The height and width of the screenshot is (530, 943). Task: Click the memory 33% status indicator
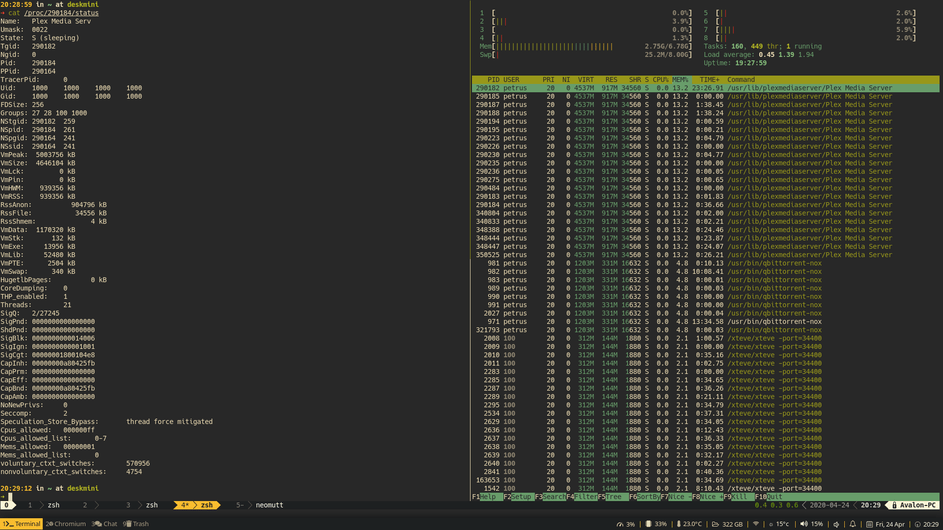click(x=657, y=524)
